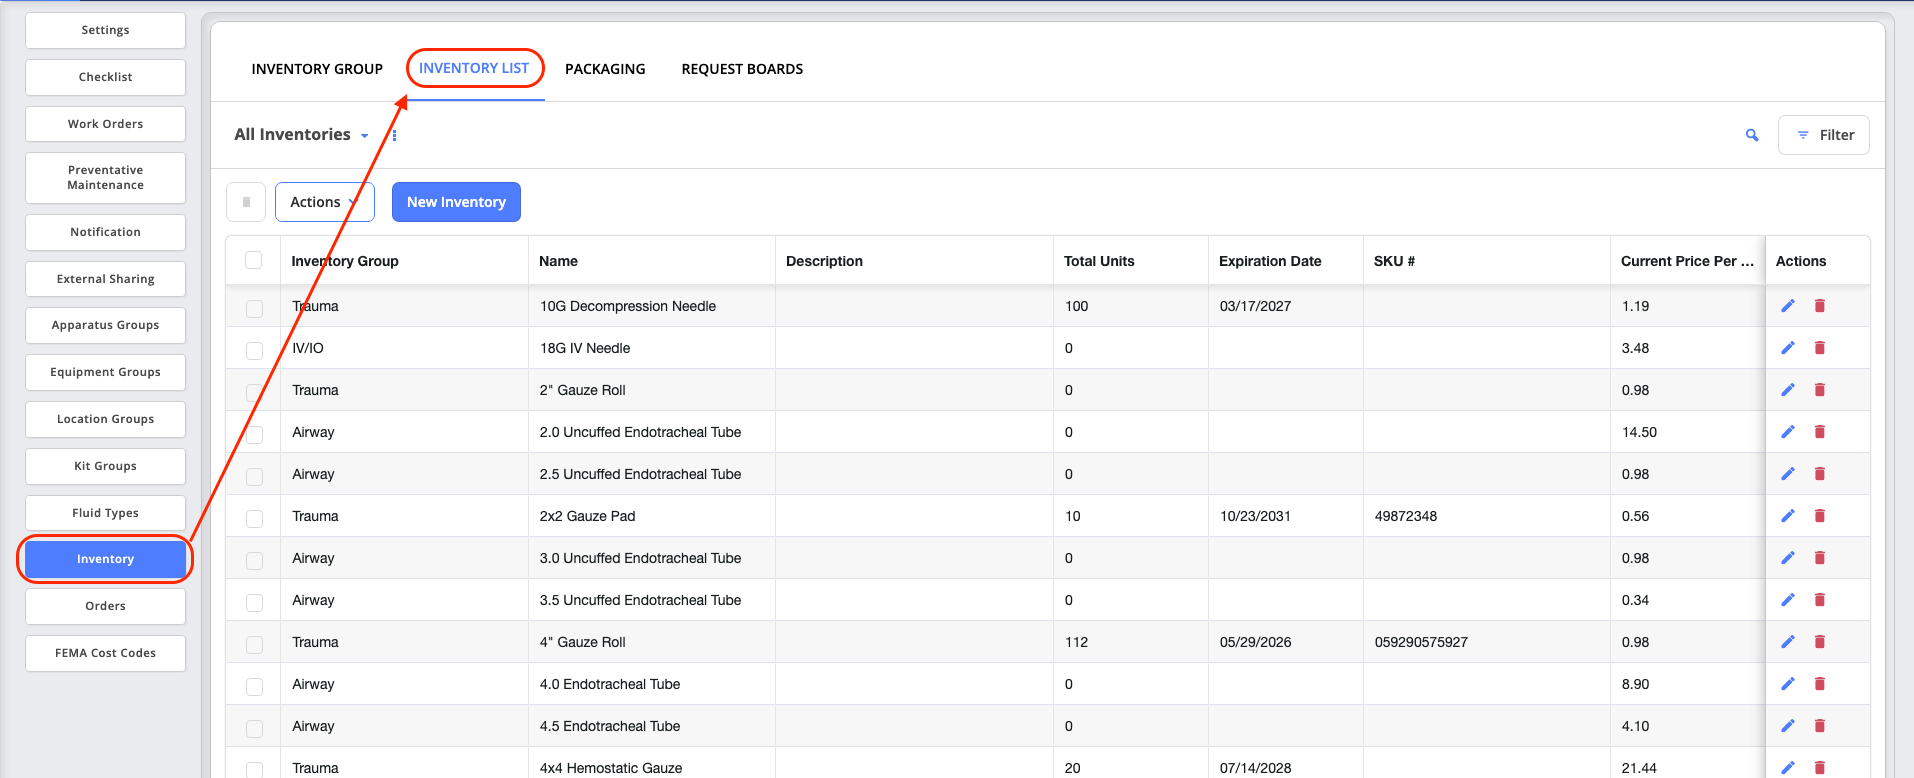Check the 4" Gauze Roll row checkbox
This screenshot has height=778, width=1914.
pos(254,645)
